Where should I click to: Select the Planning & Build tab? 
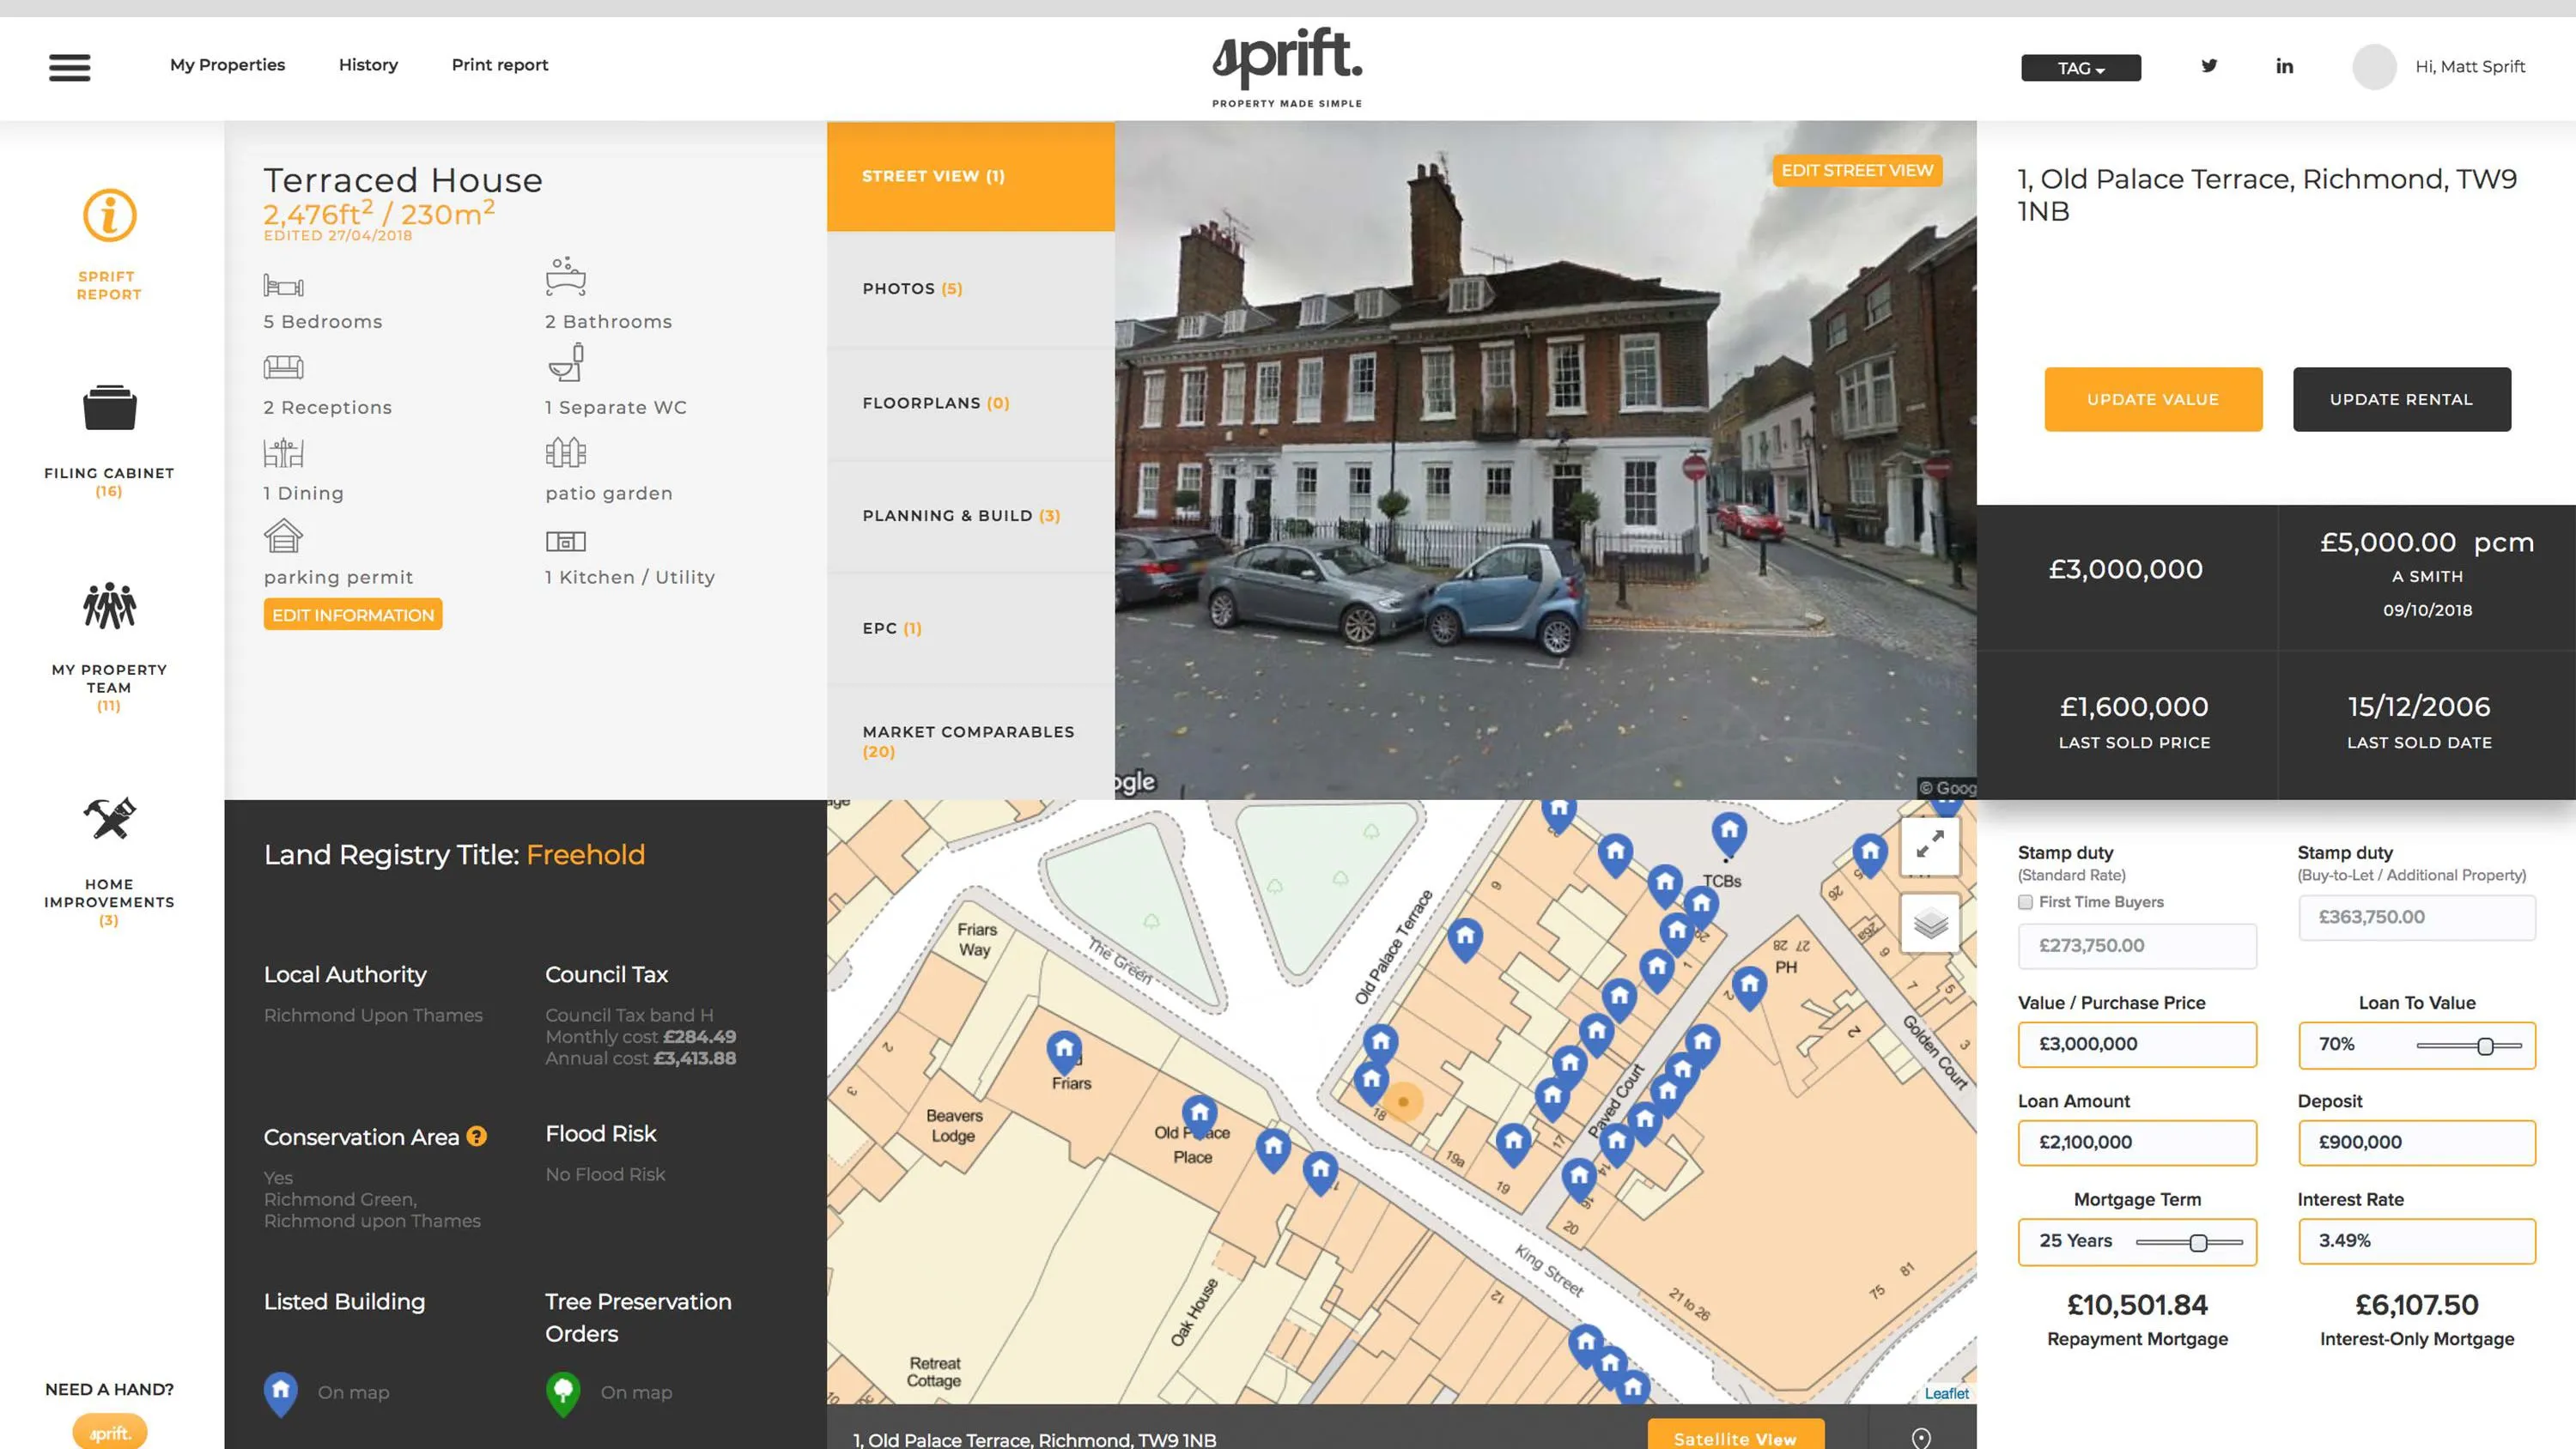coord(970,516)
